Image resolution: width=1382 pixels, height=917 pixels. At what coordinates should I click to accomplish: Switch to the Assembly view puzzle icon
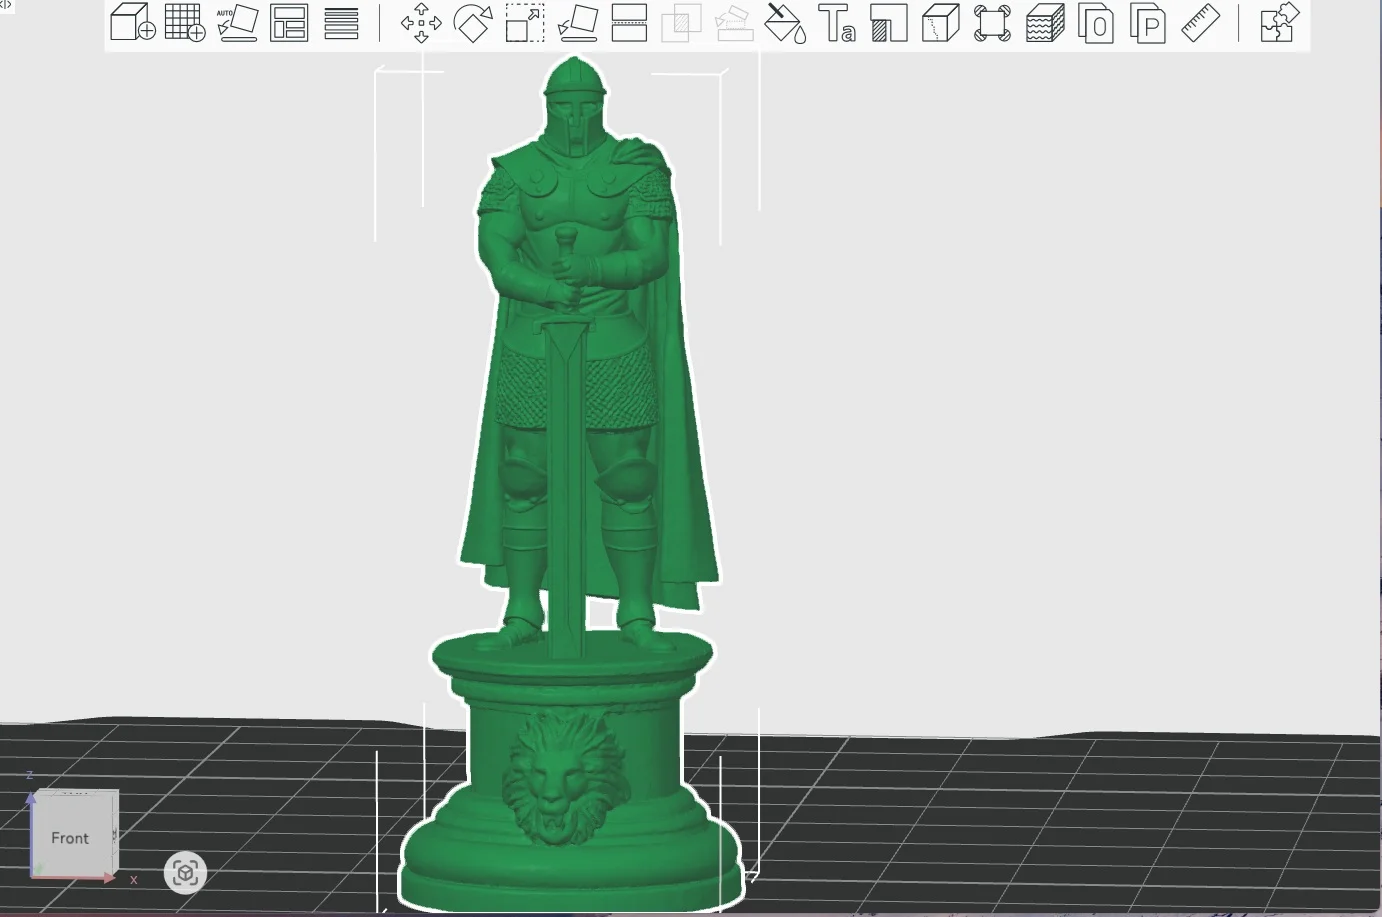pos(1279,22)
